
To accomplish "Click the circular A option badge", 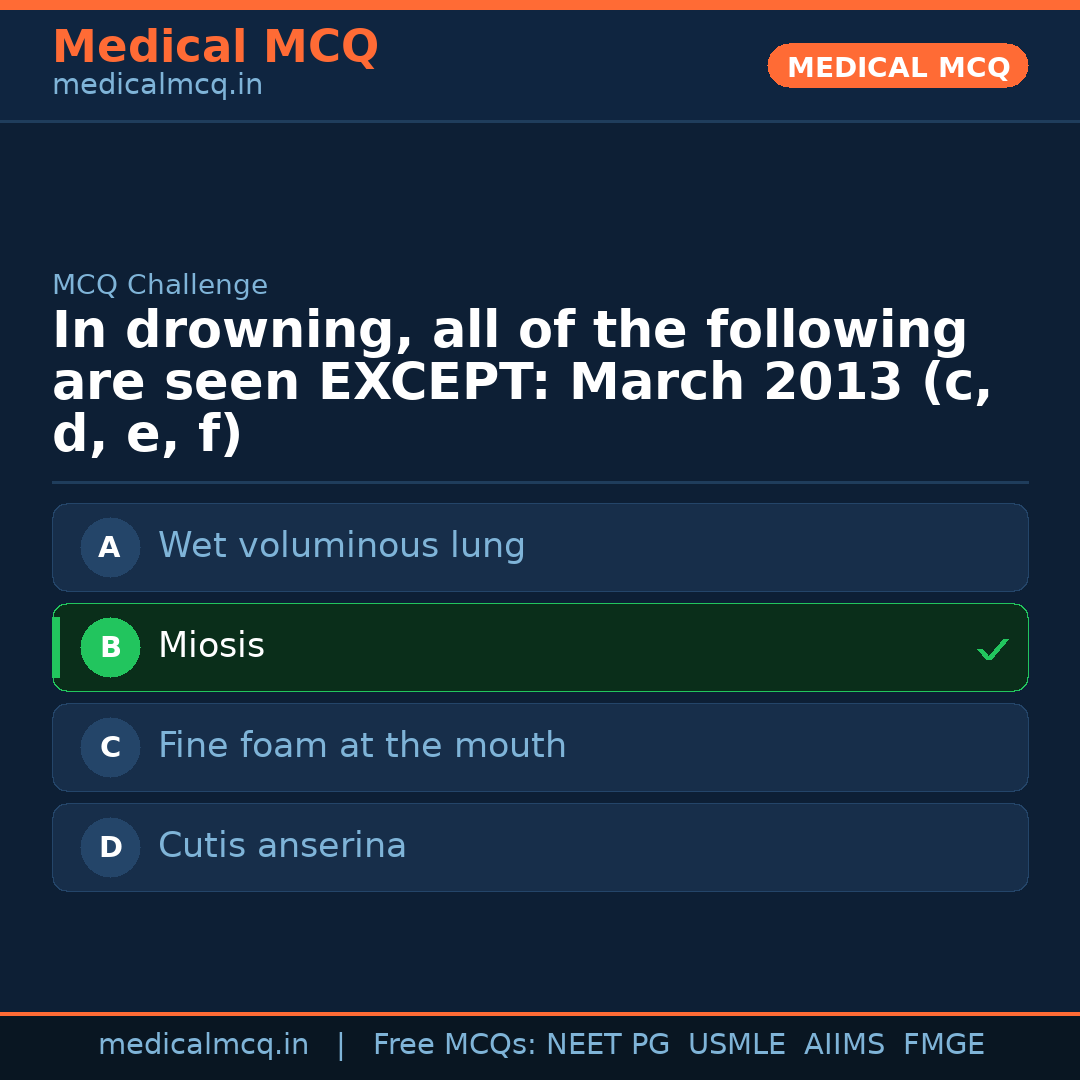I will tap(110, 547).
